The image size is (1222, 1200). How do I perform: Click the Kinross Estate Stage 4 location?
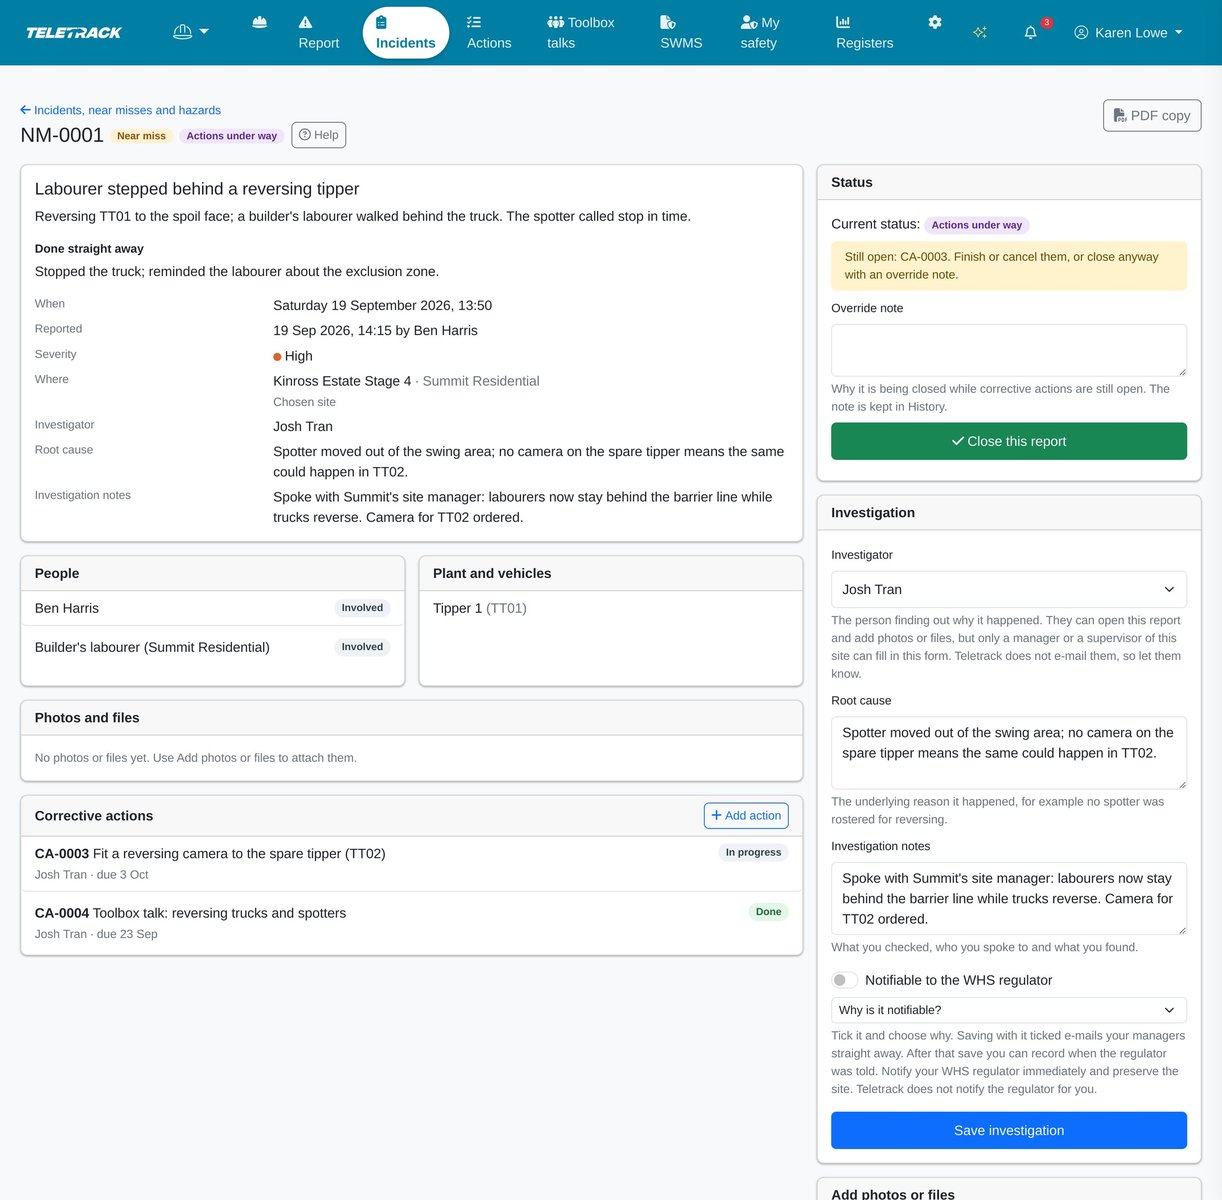coord(342,381)
